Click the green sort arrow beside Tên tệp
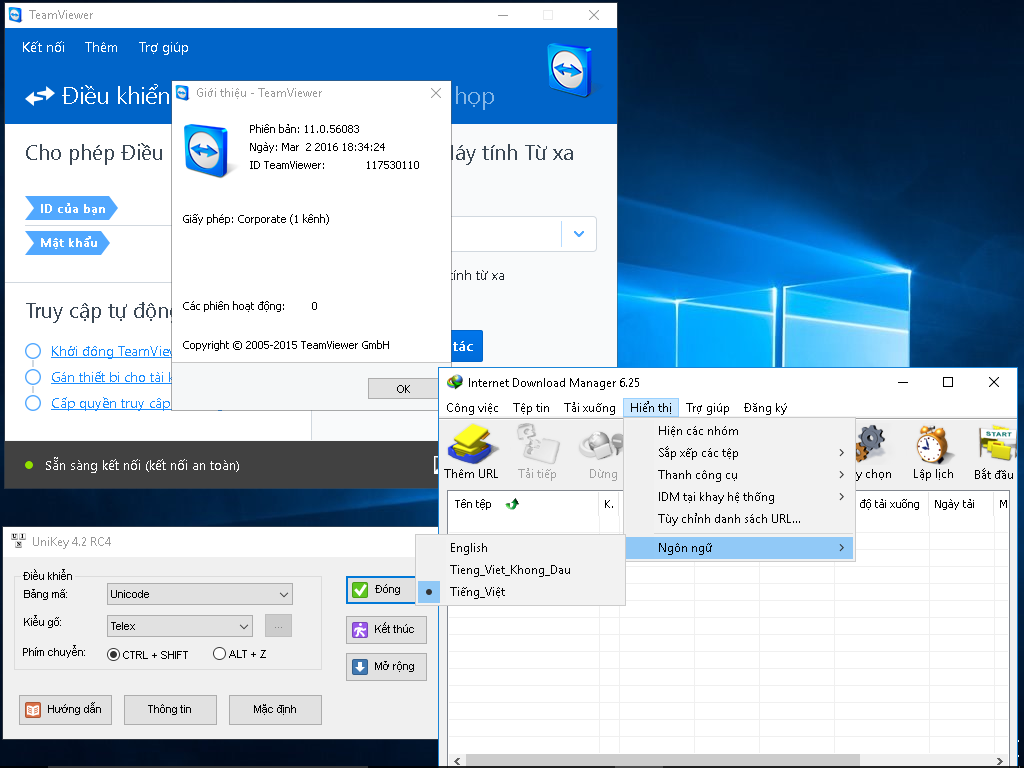This screenshot has height=768, width=1024. (x=513, y=504)
